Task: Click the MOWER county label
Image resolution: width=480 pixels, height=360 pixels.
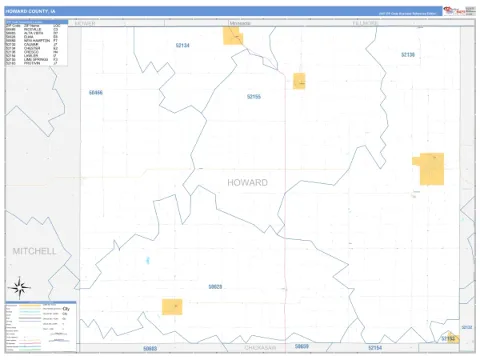Action: pyautogui.click(x=85, y=23)
